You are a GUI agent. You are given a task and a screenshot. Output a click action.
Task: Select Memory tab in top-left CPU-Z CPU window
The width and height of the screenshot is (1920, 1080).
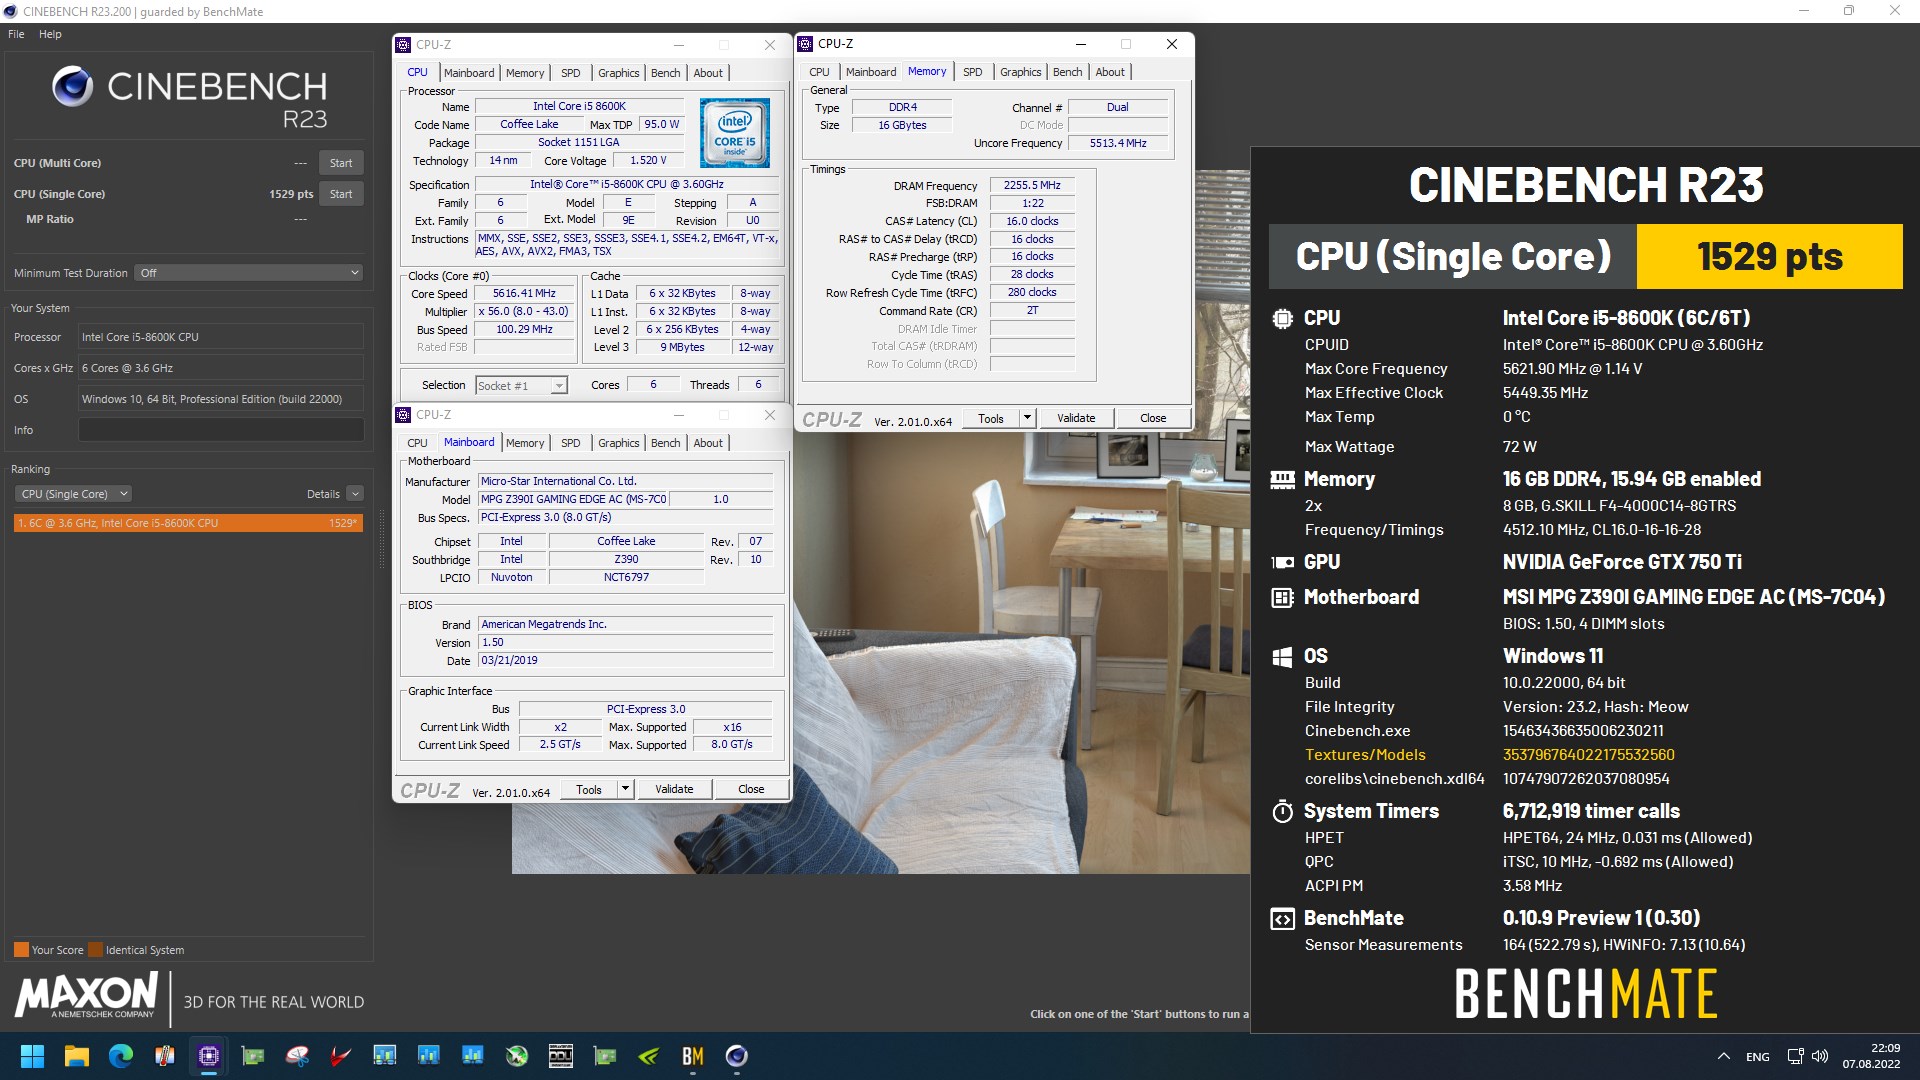click(525, 73)
